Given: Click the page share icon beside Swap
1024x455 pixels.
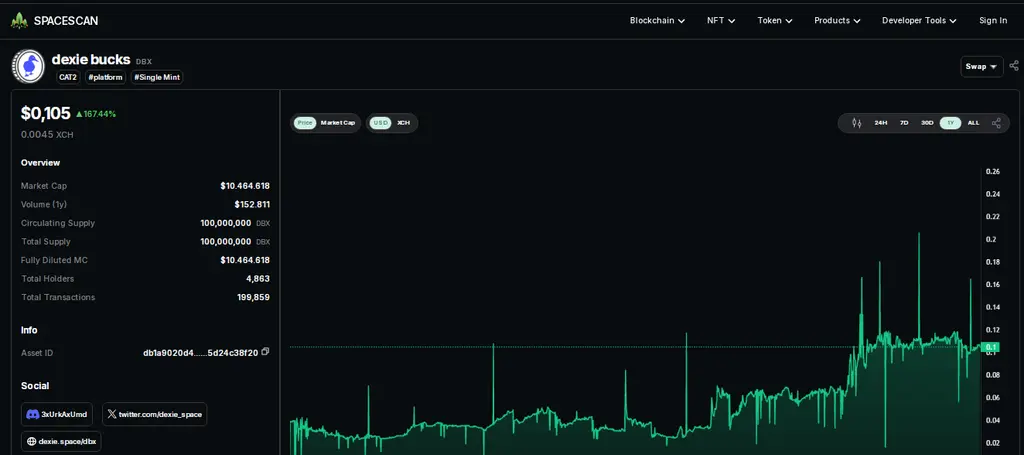Looking at the screenshot, I should [1014, 66].
